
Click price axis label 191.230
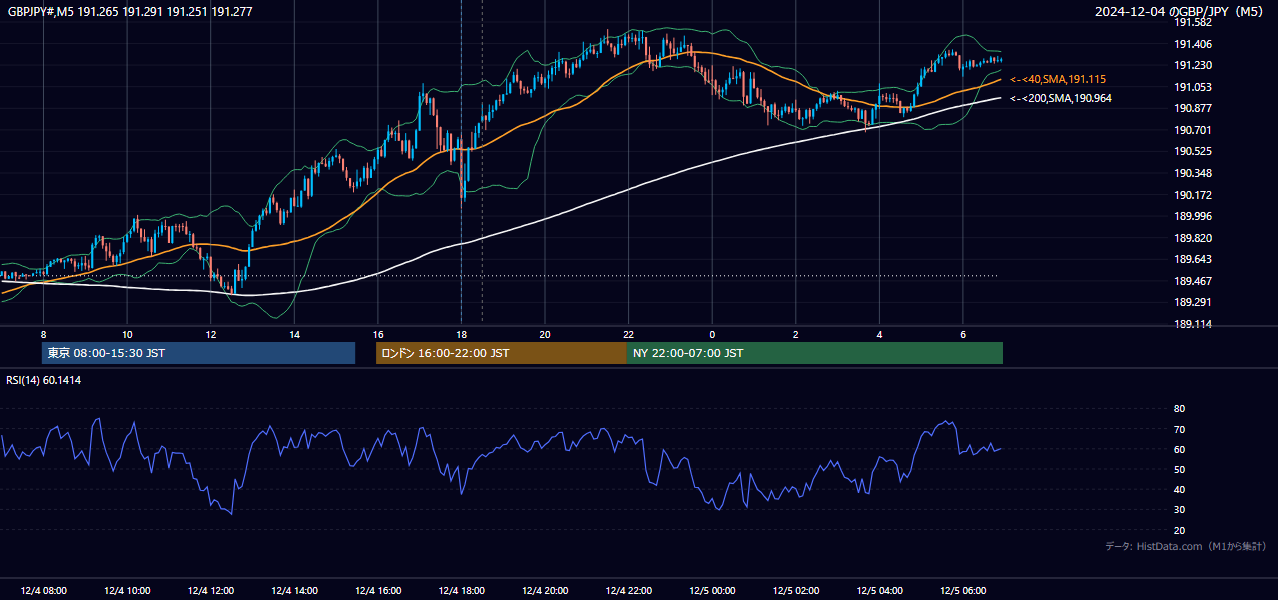[1192, 65]
